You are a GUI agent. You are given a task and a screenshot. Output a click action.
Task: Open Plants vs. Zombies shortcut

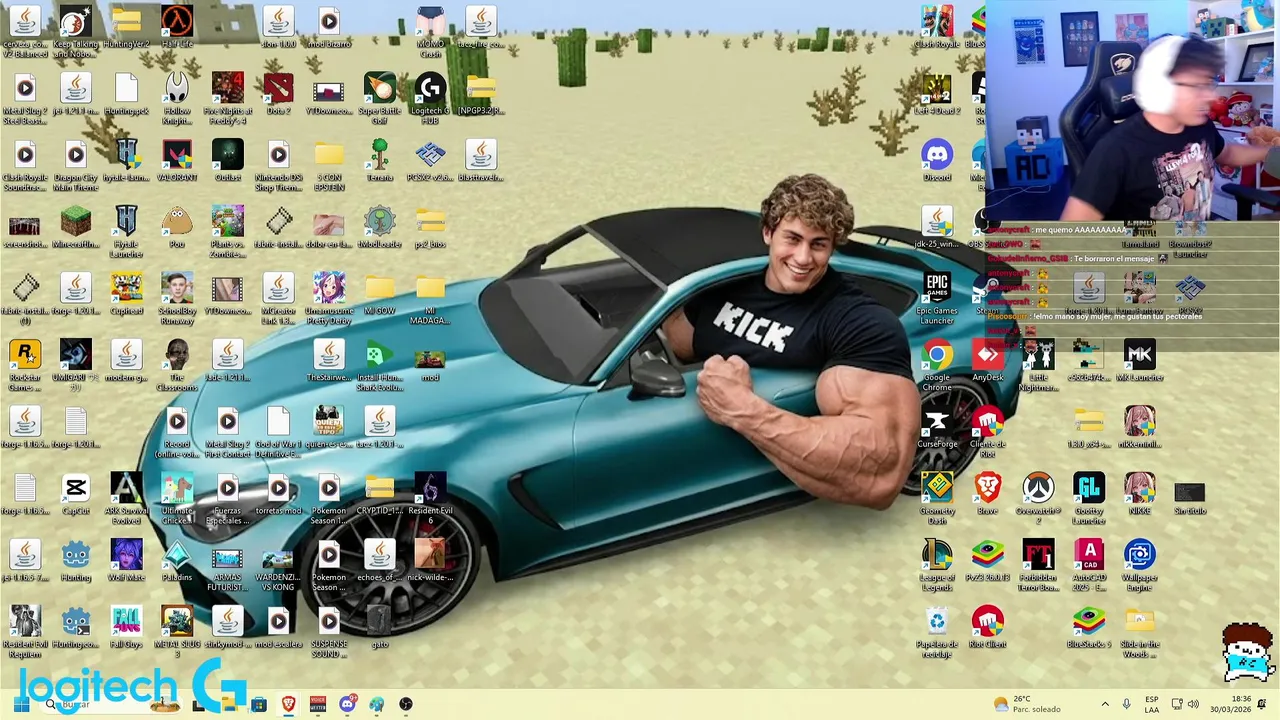227,222
